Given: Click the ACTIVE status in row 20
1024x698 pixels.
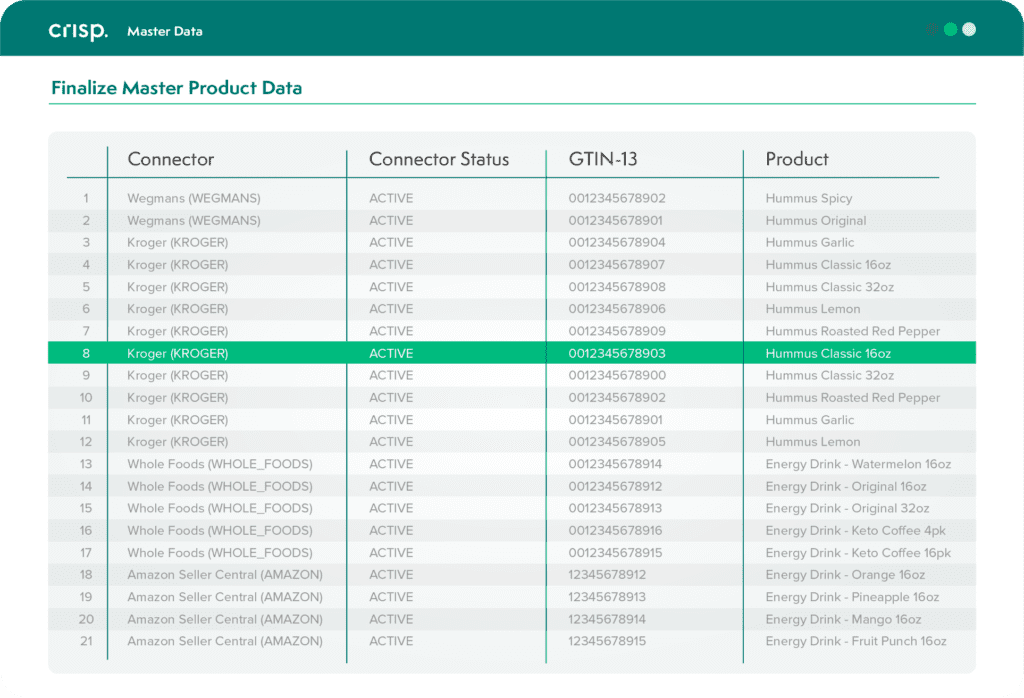Looking at the screenshot, I should coord(391,619).
